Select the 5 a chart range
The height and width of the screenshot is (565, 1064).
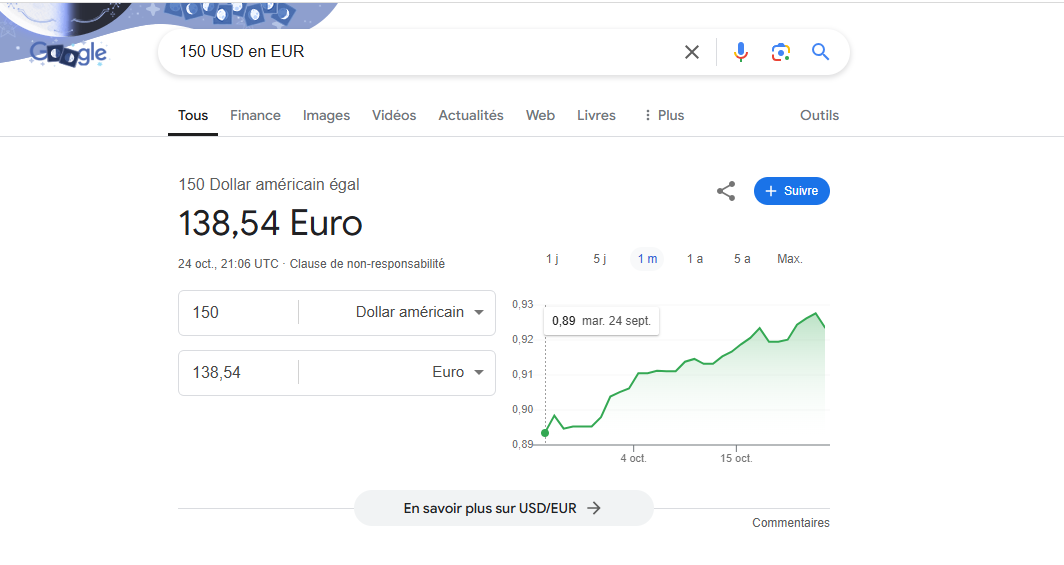pos(742,258)
